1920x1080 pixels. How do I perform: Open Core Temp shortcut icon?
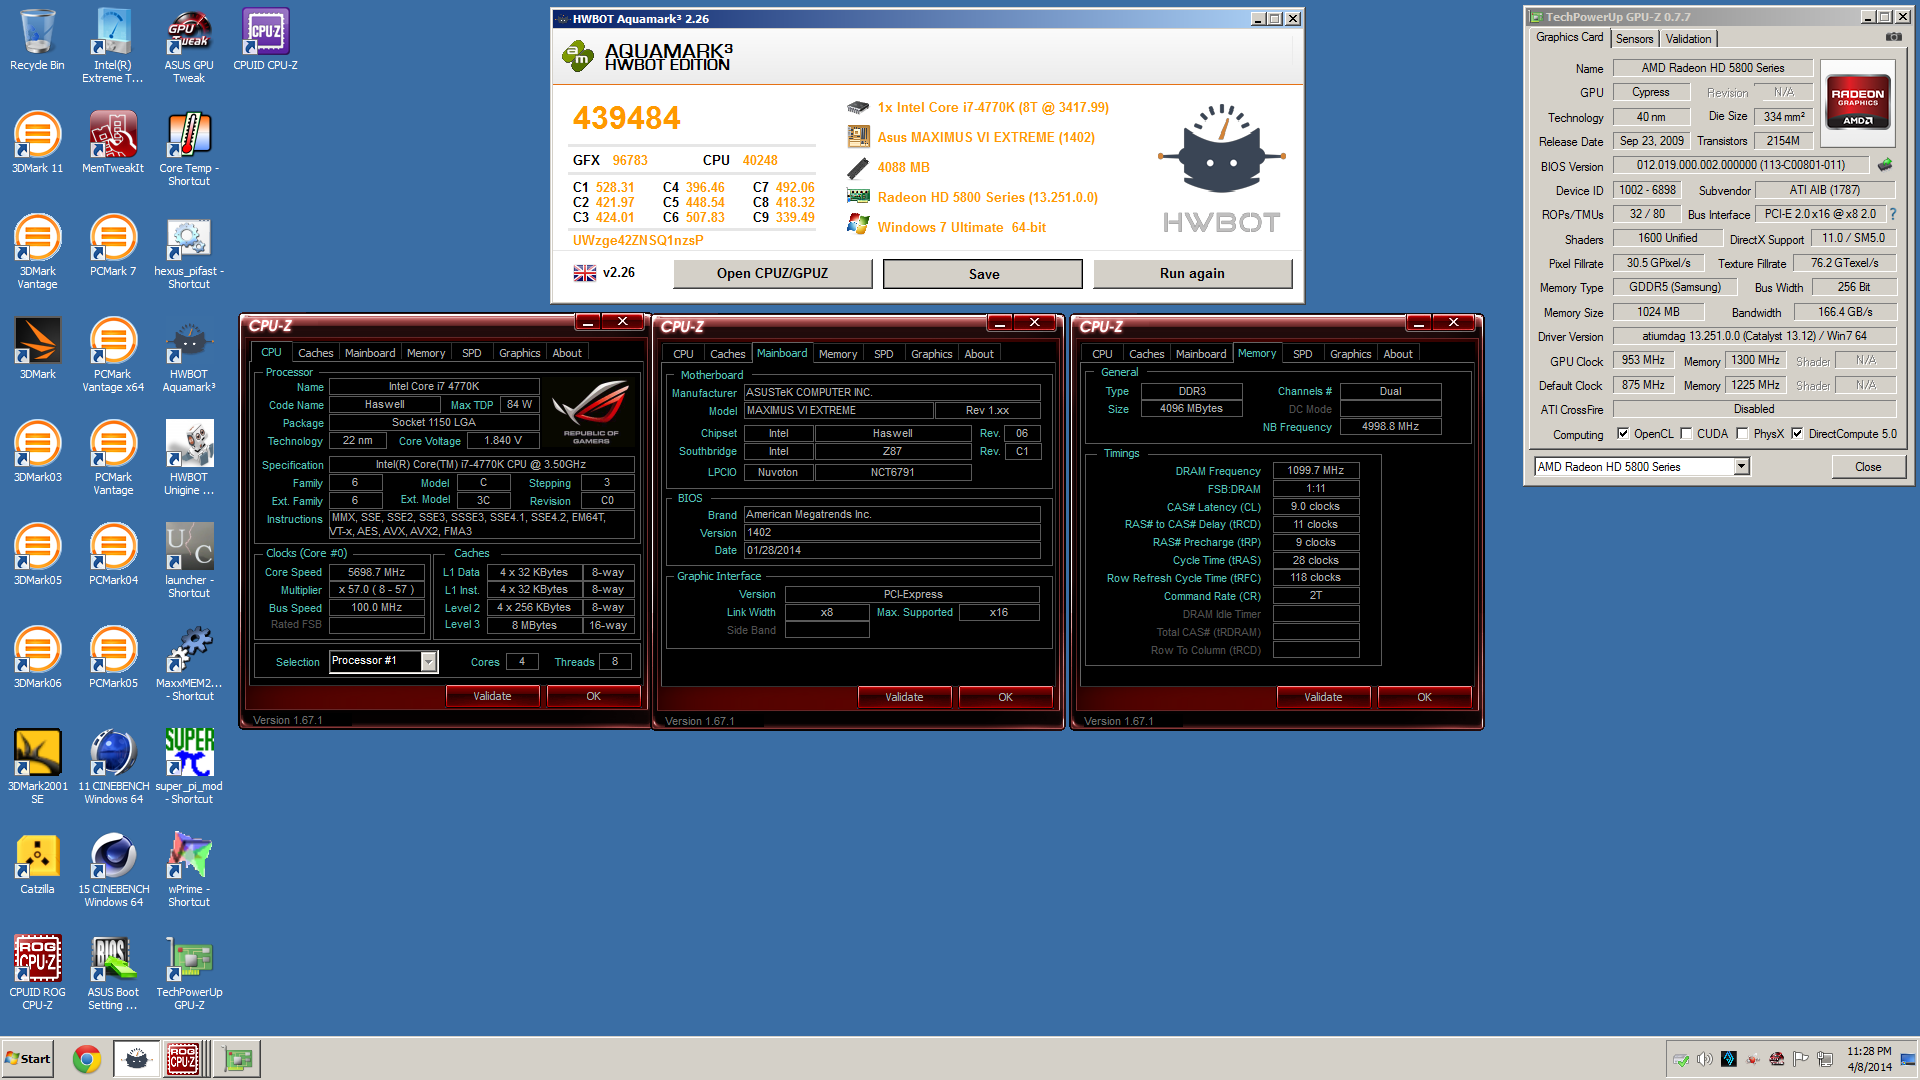click(x=189, y=149)
